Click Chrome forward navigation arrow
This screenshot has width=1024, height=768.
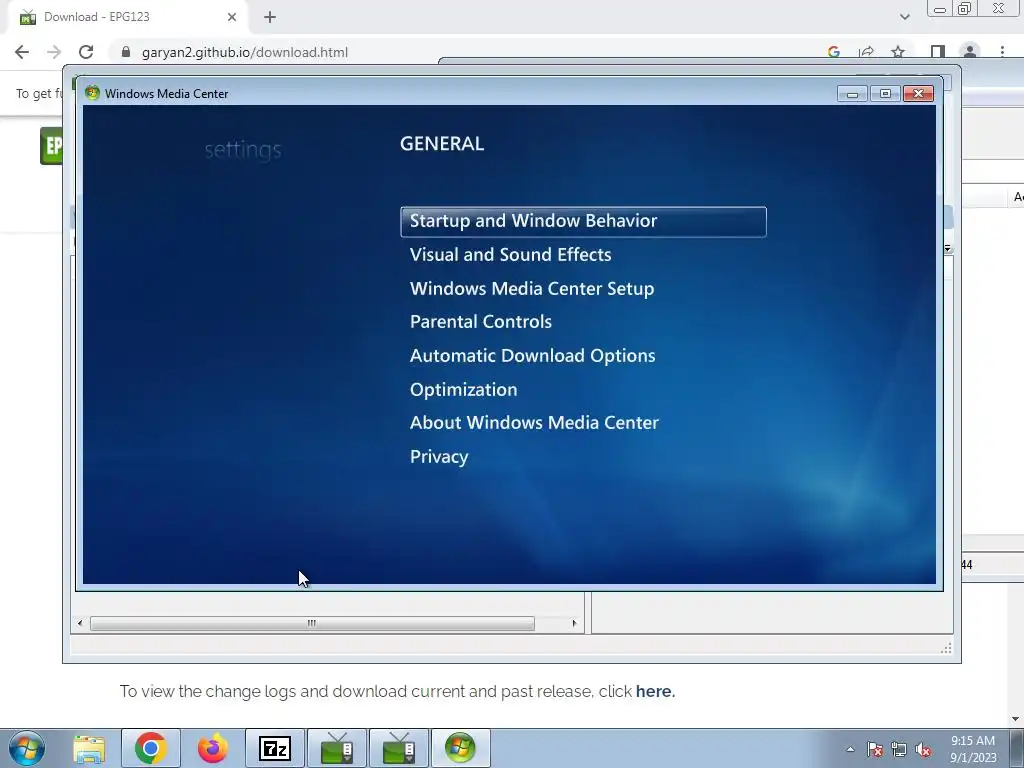[x=54, y=52]
